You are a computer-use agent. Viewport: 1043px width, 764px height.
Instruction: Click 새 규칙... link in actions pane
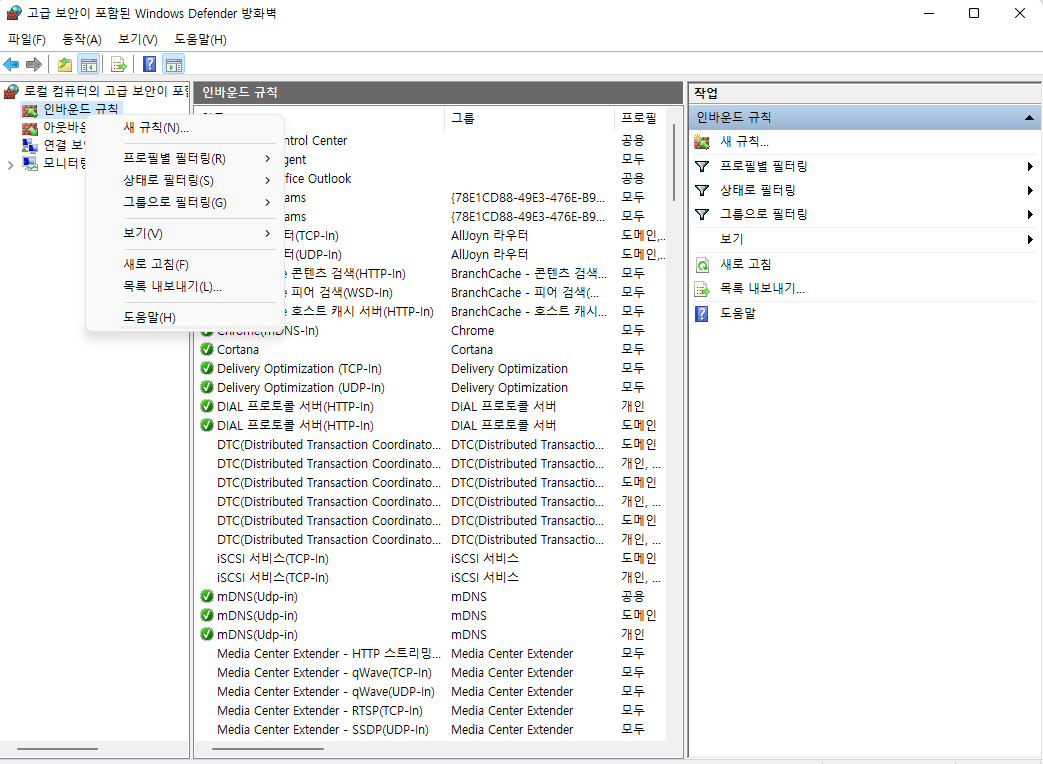click(744, 142)
